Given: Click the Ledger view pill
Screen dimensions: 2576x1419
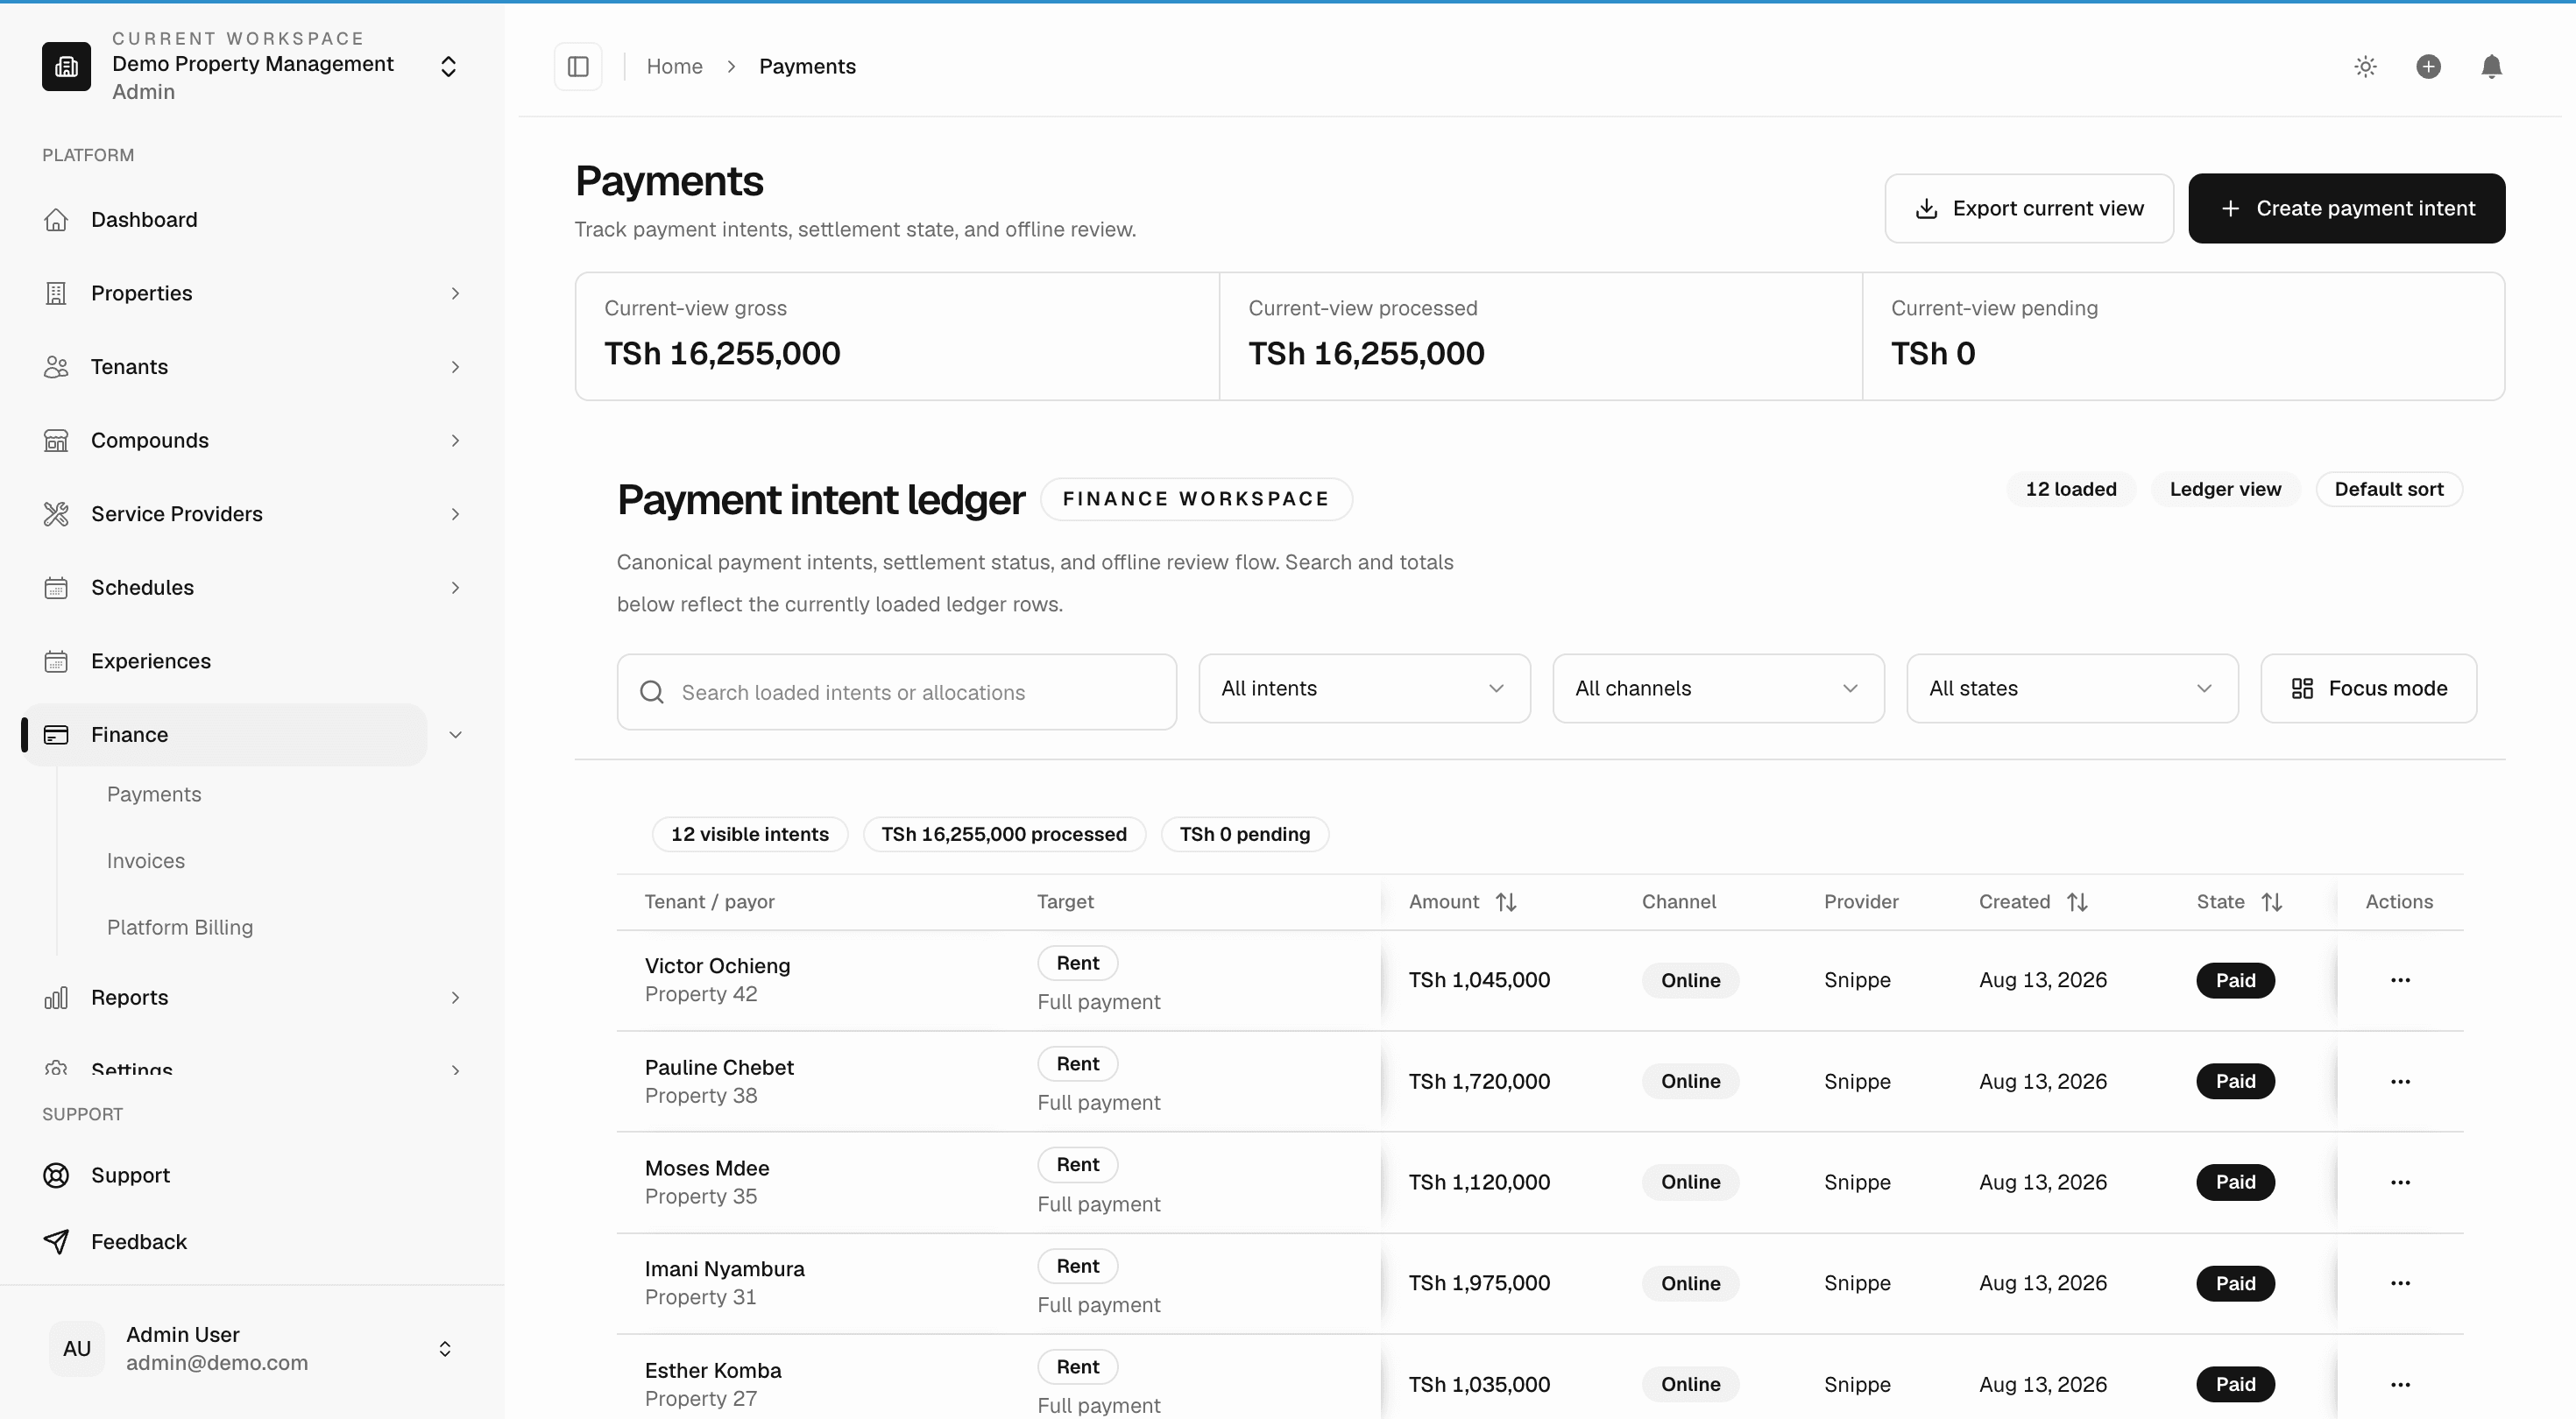Looking at the screenshot, I should 2225,489.
